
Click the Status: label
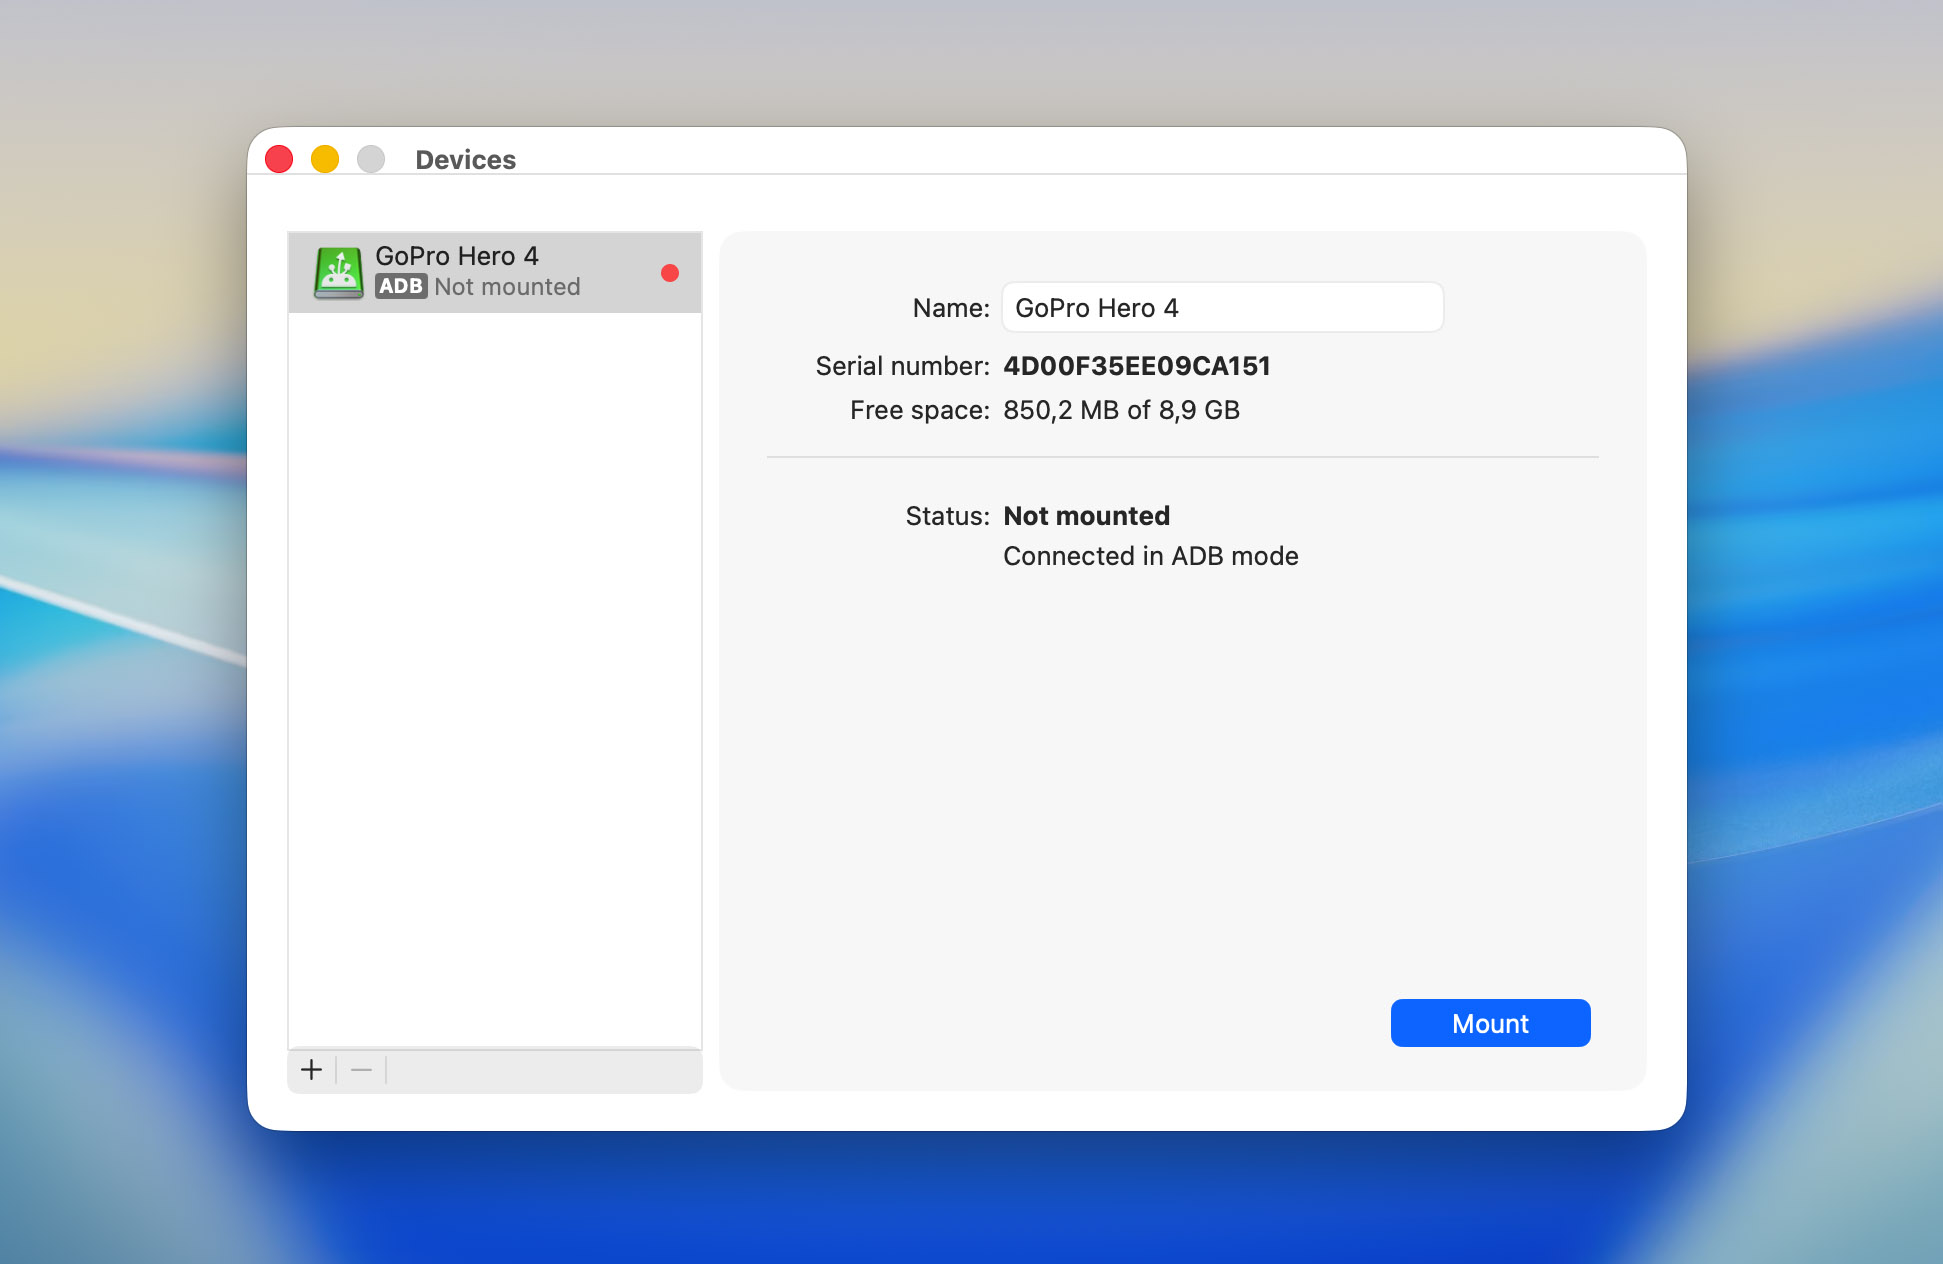(946, 516)
